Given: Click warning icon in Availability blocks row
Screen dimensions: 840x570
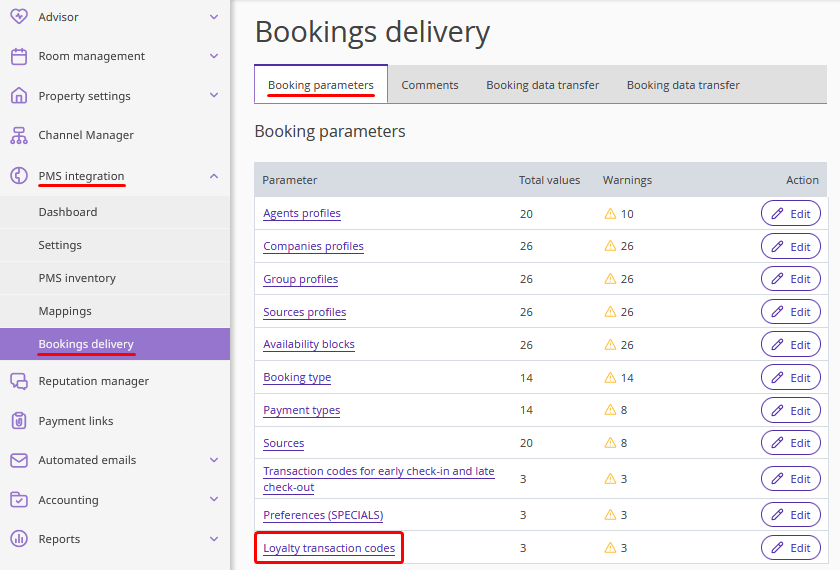Looking at the screenshot, I should 610,344.
